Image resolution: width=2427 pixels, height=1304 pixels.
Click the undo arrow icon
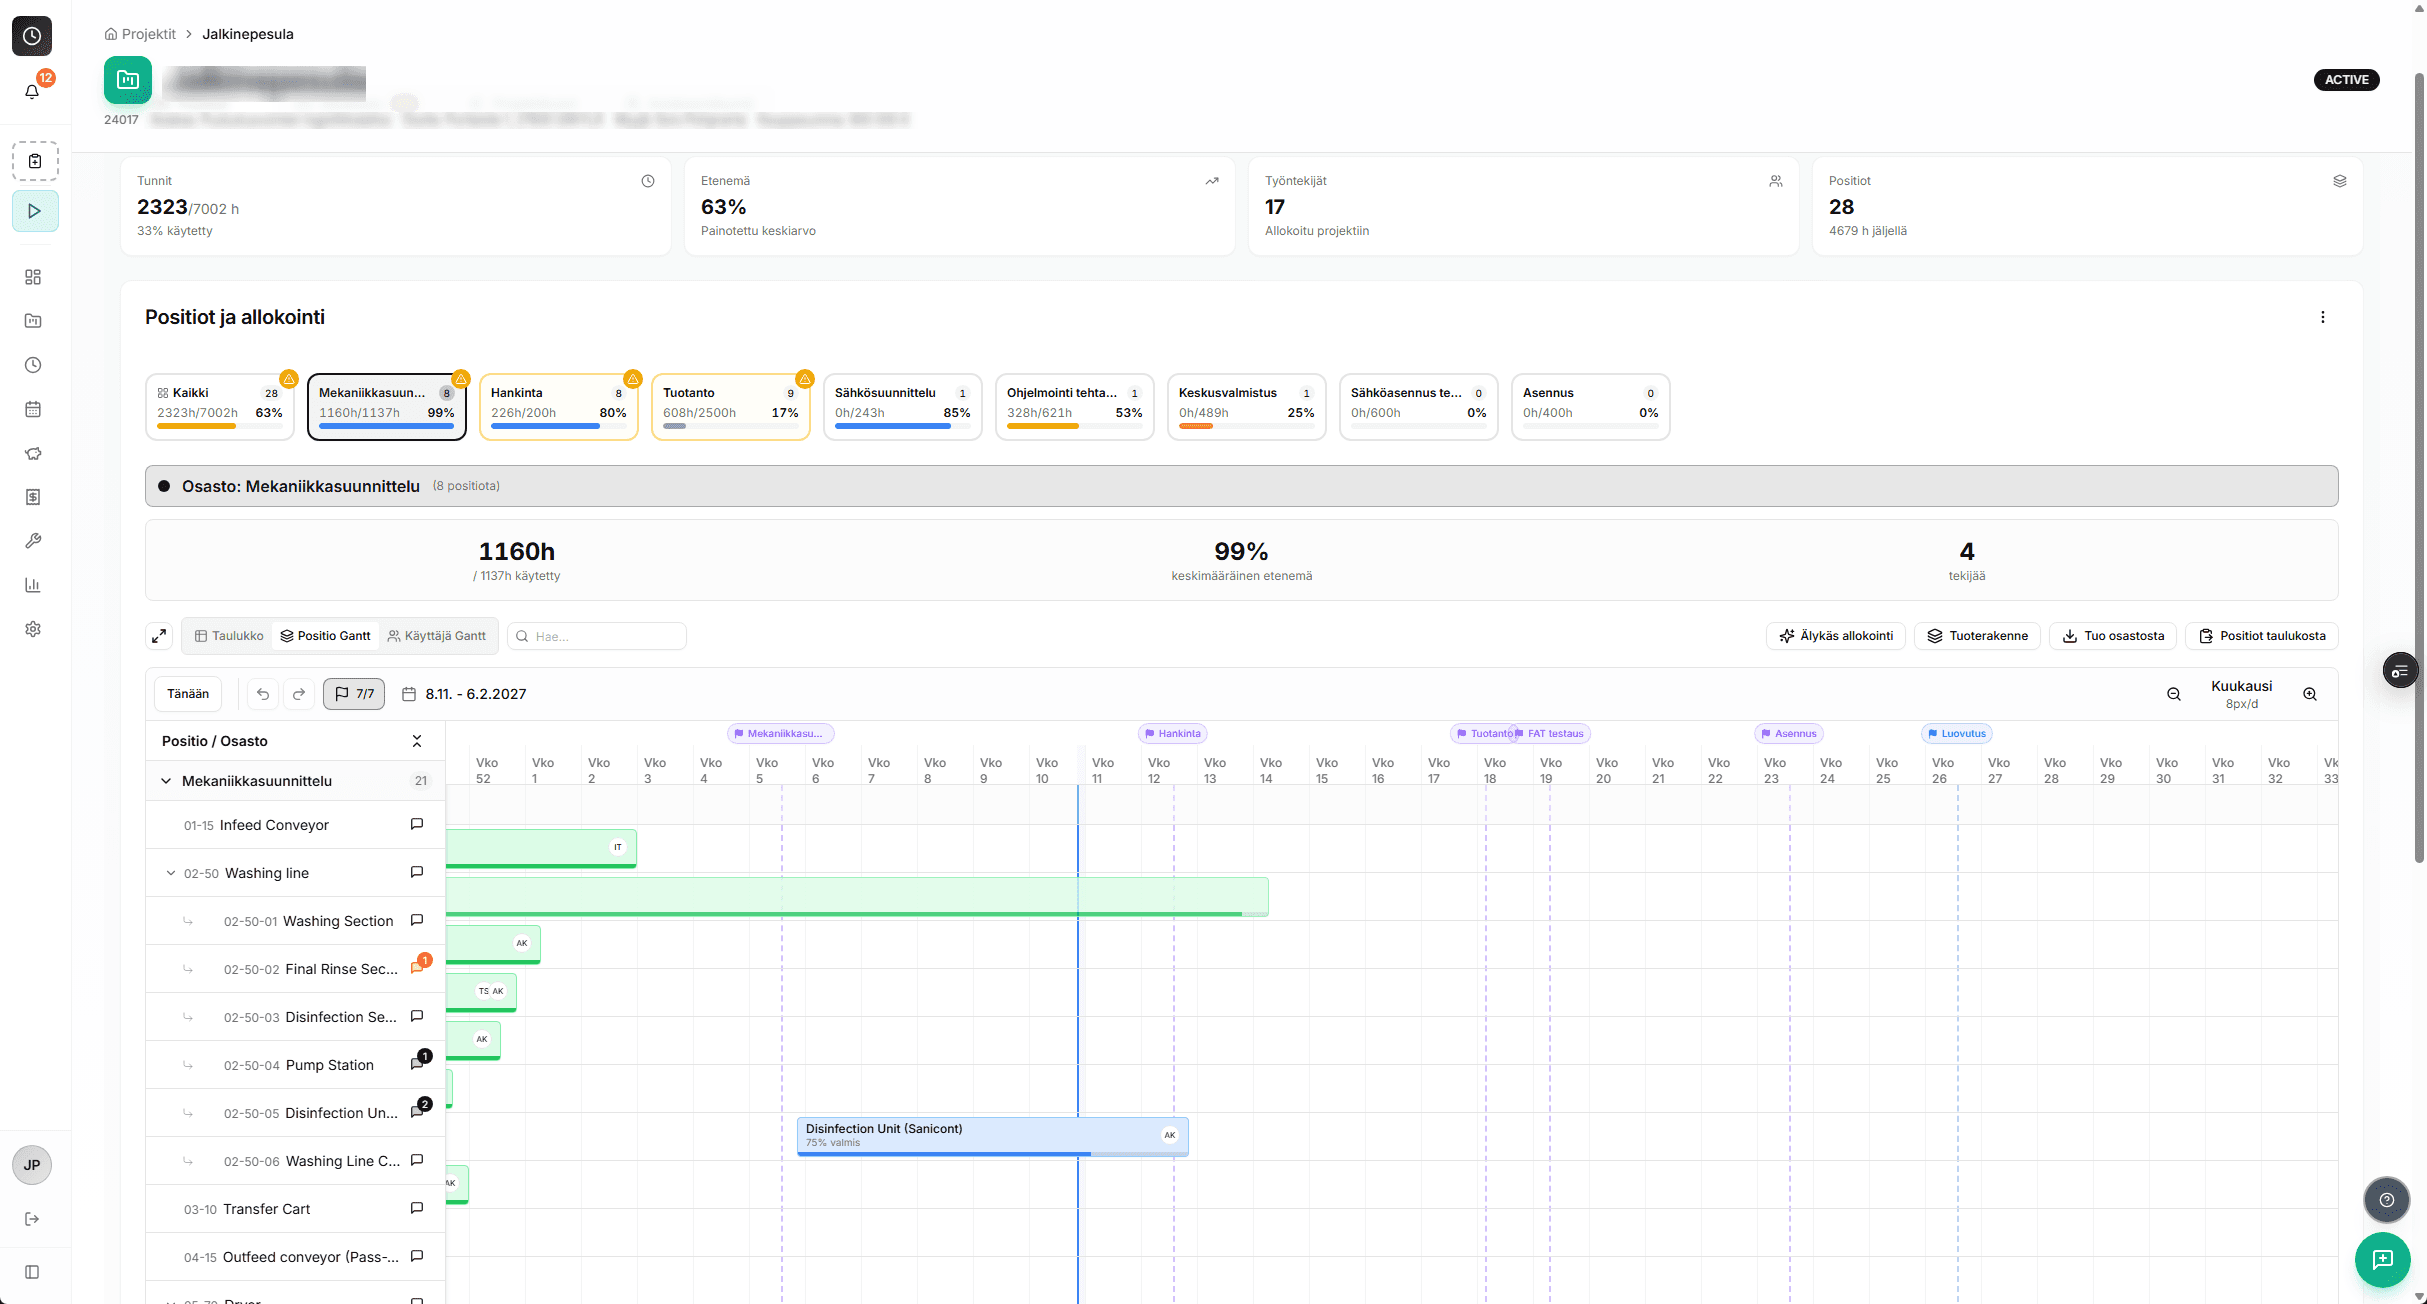tap(263, 694)
